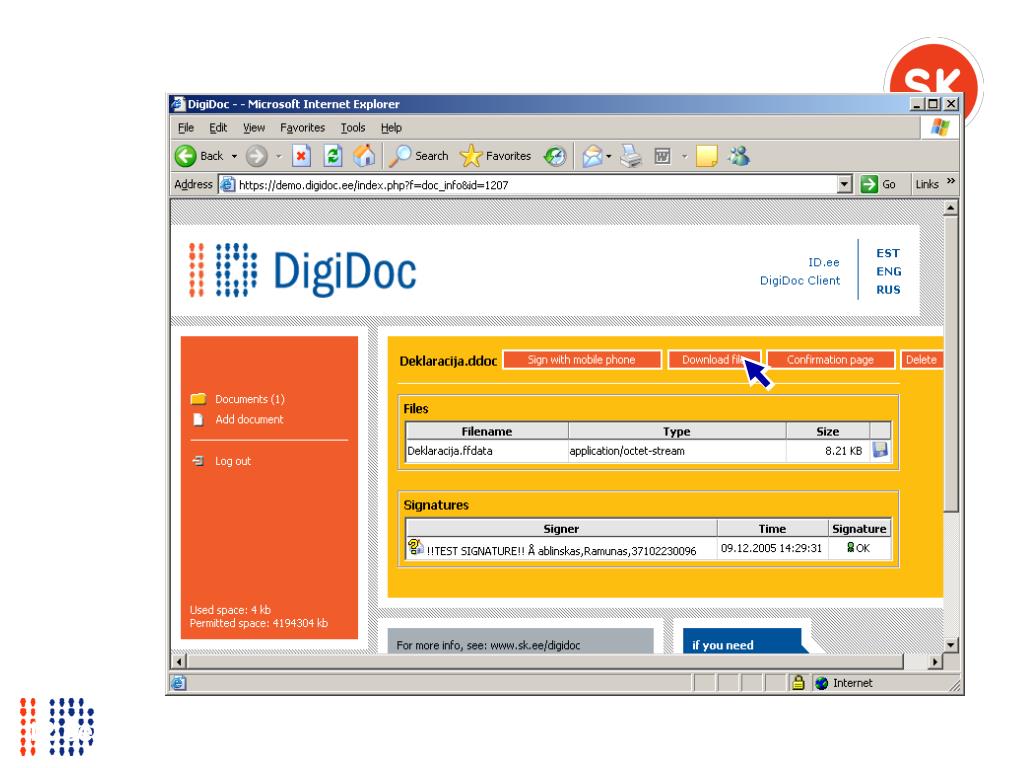This screenshot has width=1024, height=768.
Task: Click the signature OK status icon
Action: coord(850,547)
